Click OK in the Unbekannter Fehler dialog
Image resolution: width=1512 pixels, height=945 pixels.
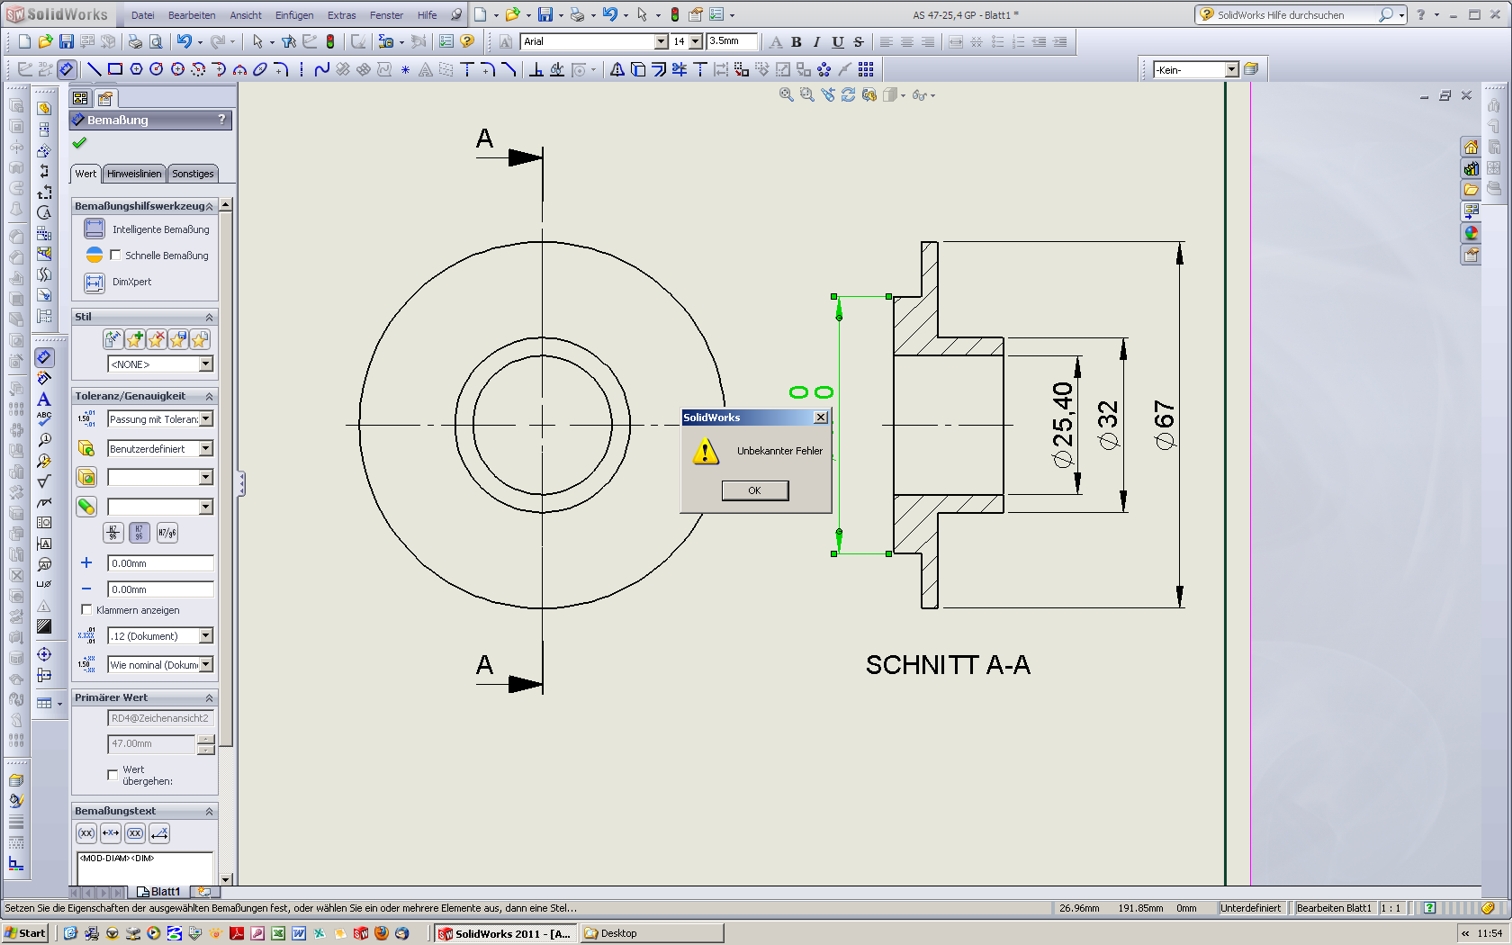755,490
